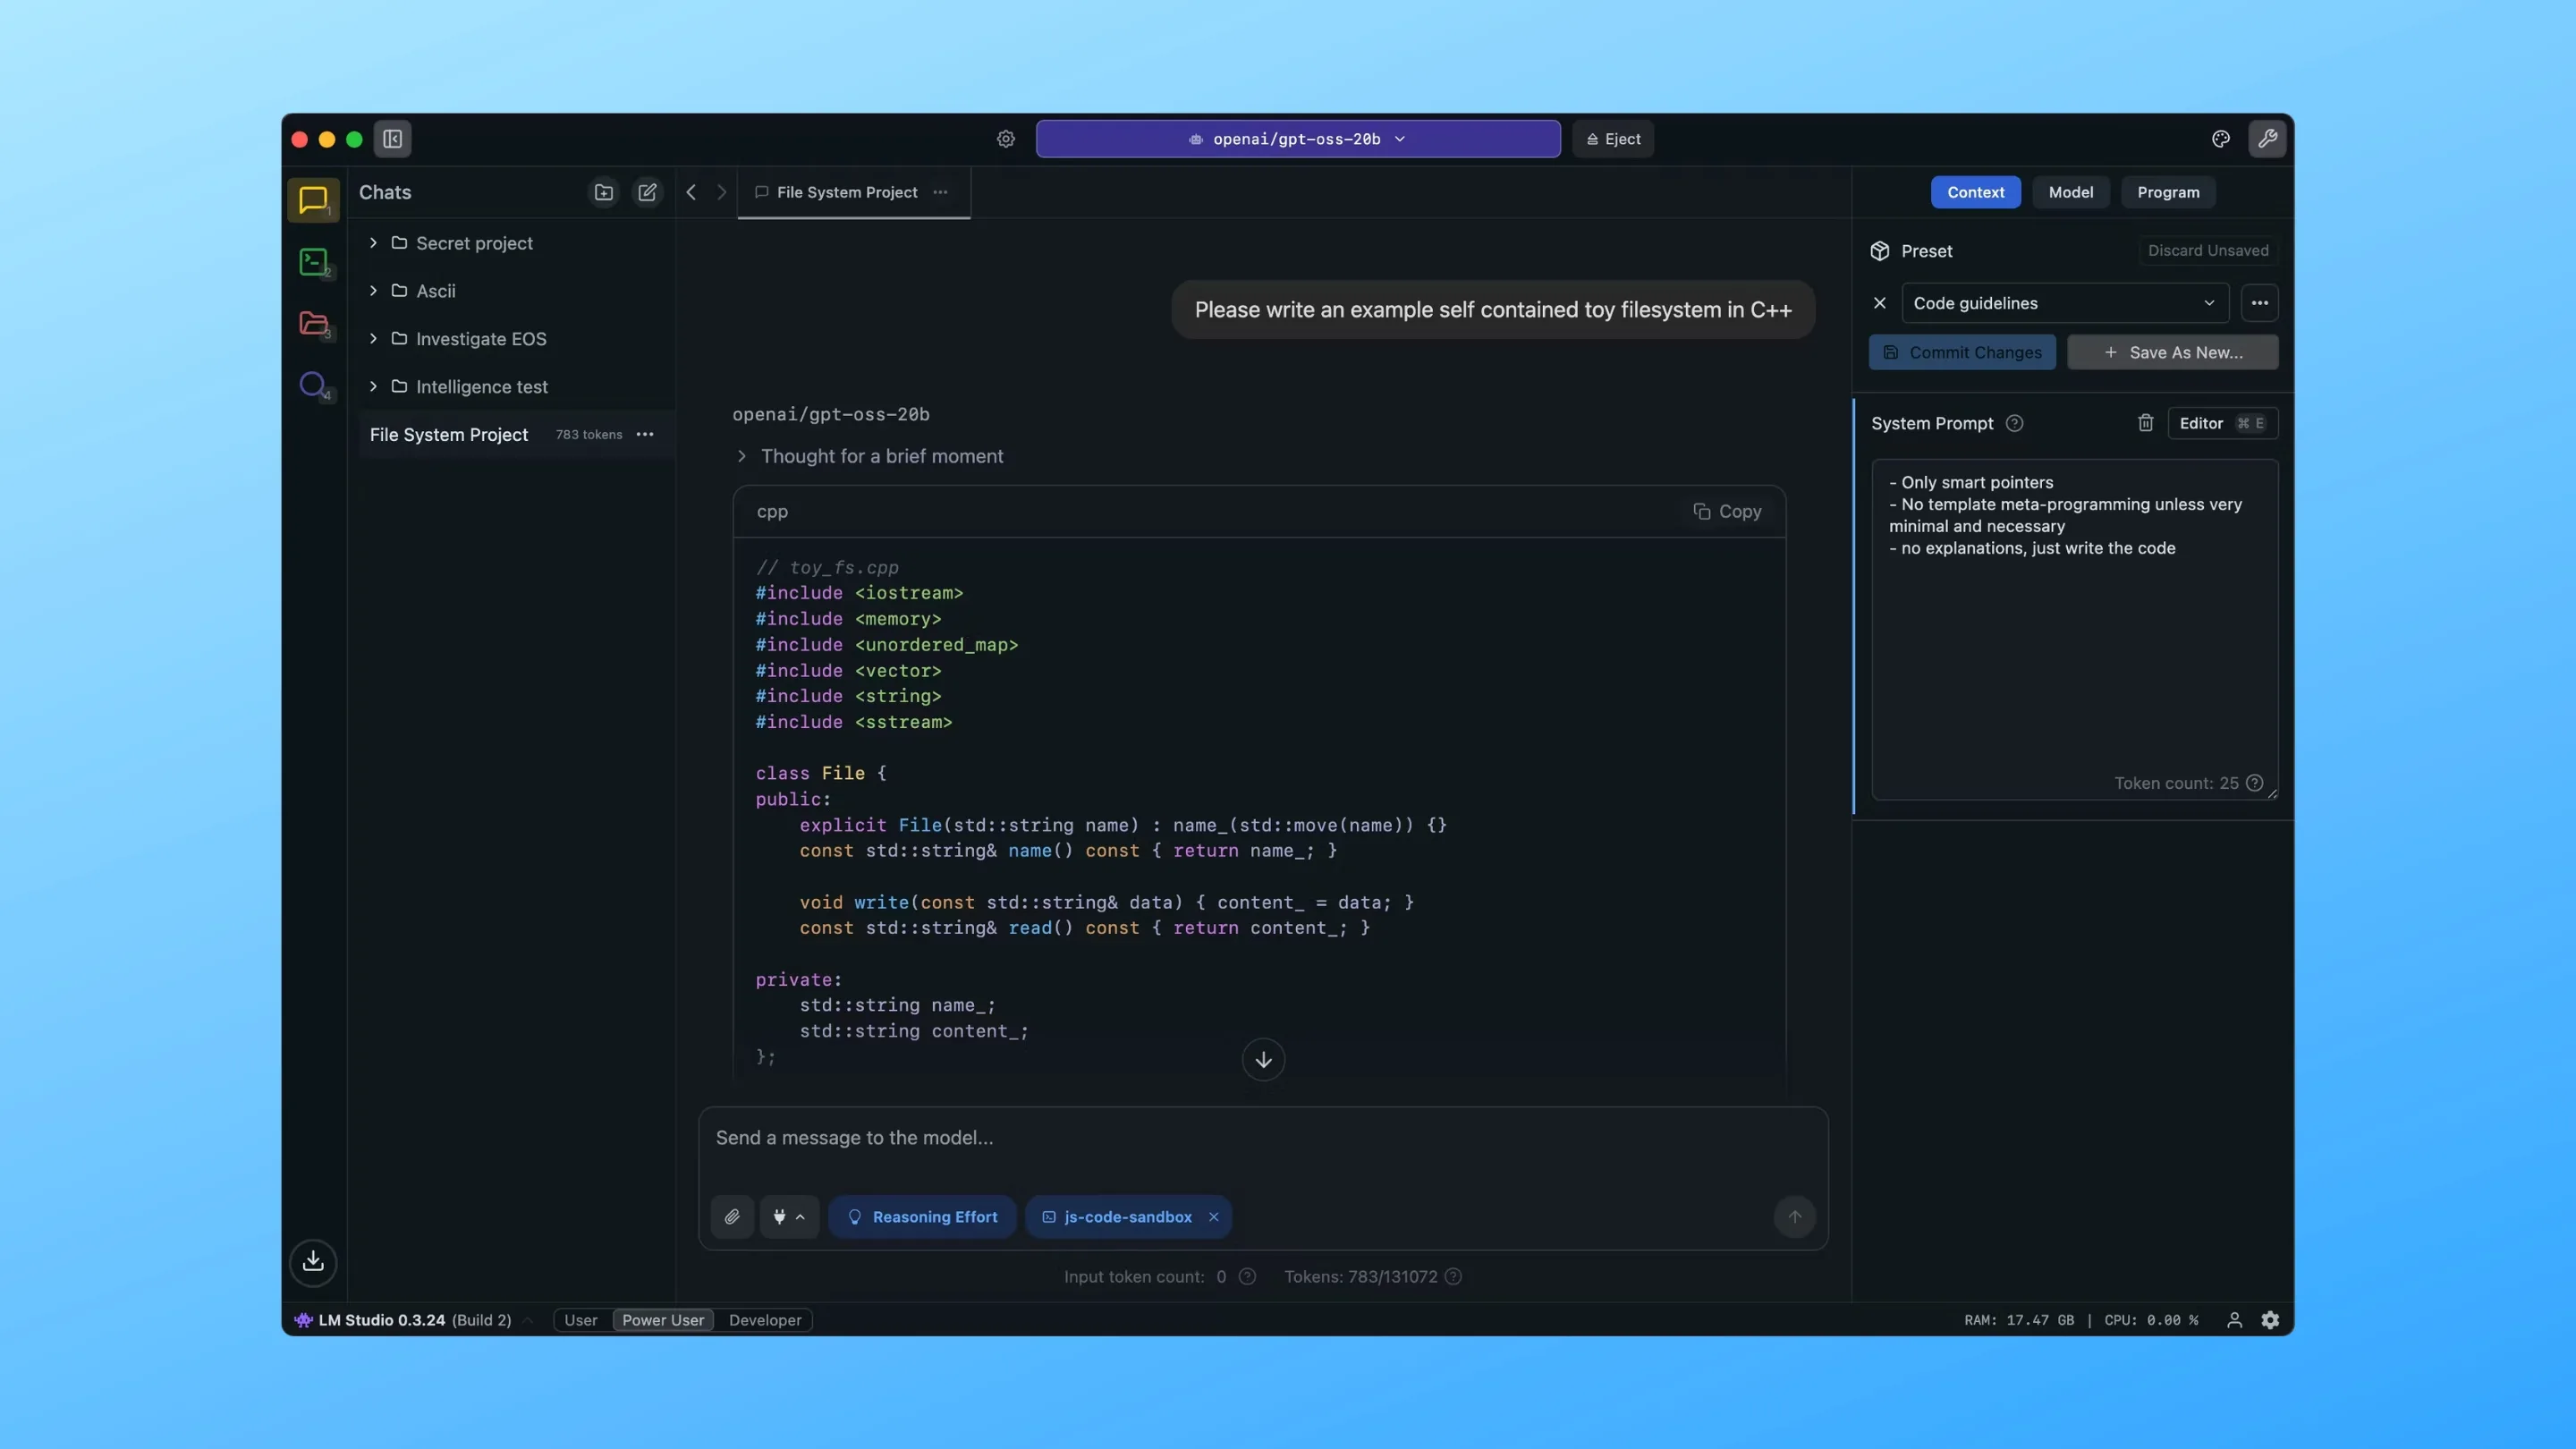
Task: Click Commit Changes for the preset
Action: [1962, 352]
